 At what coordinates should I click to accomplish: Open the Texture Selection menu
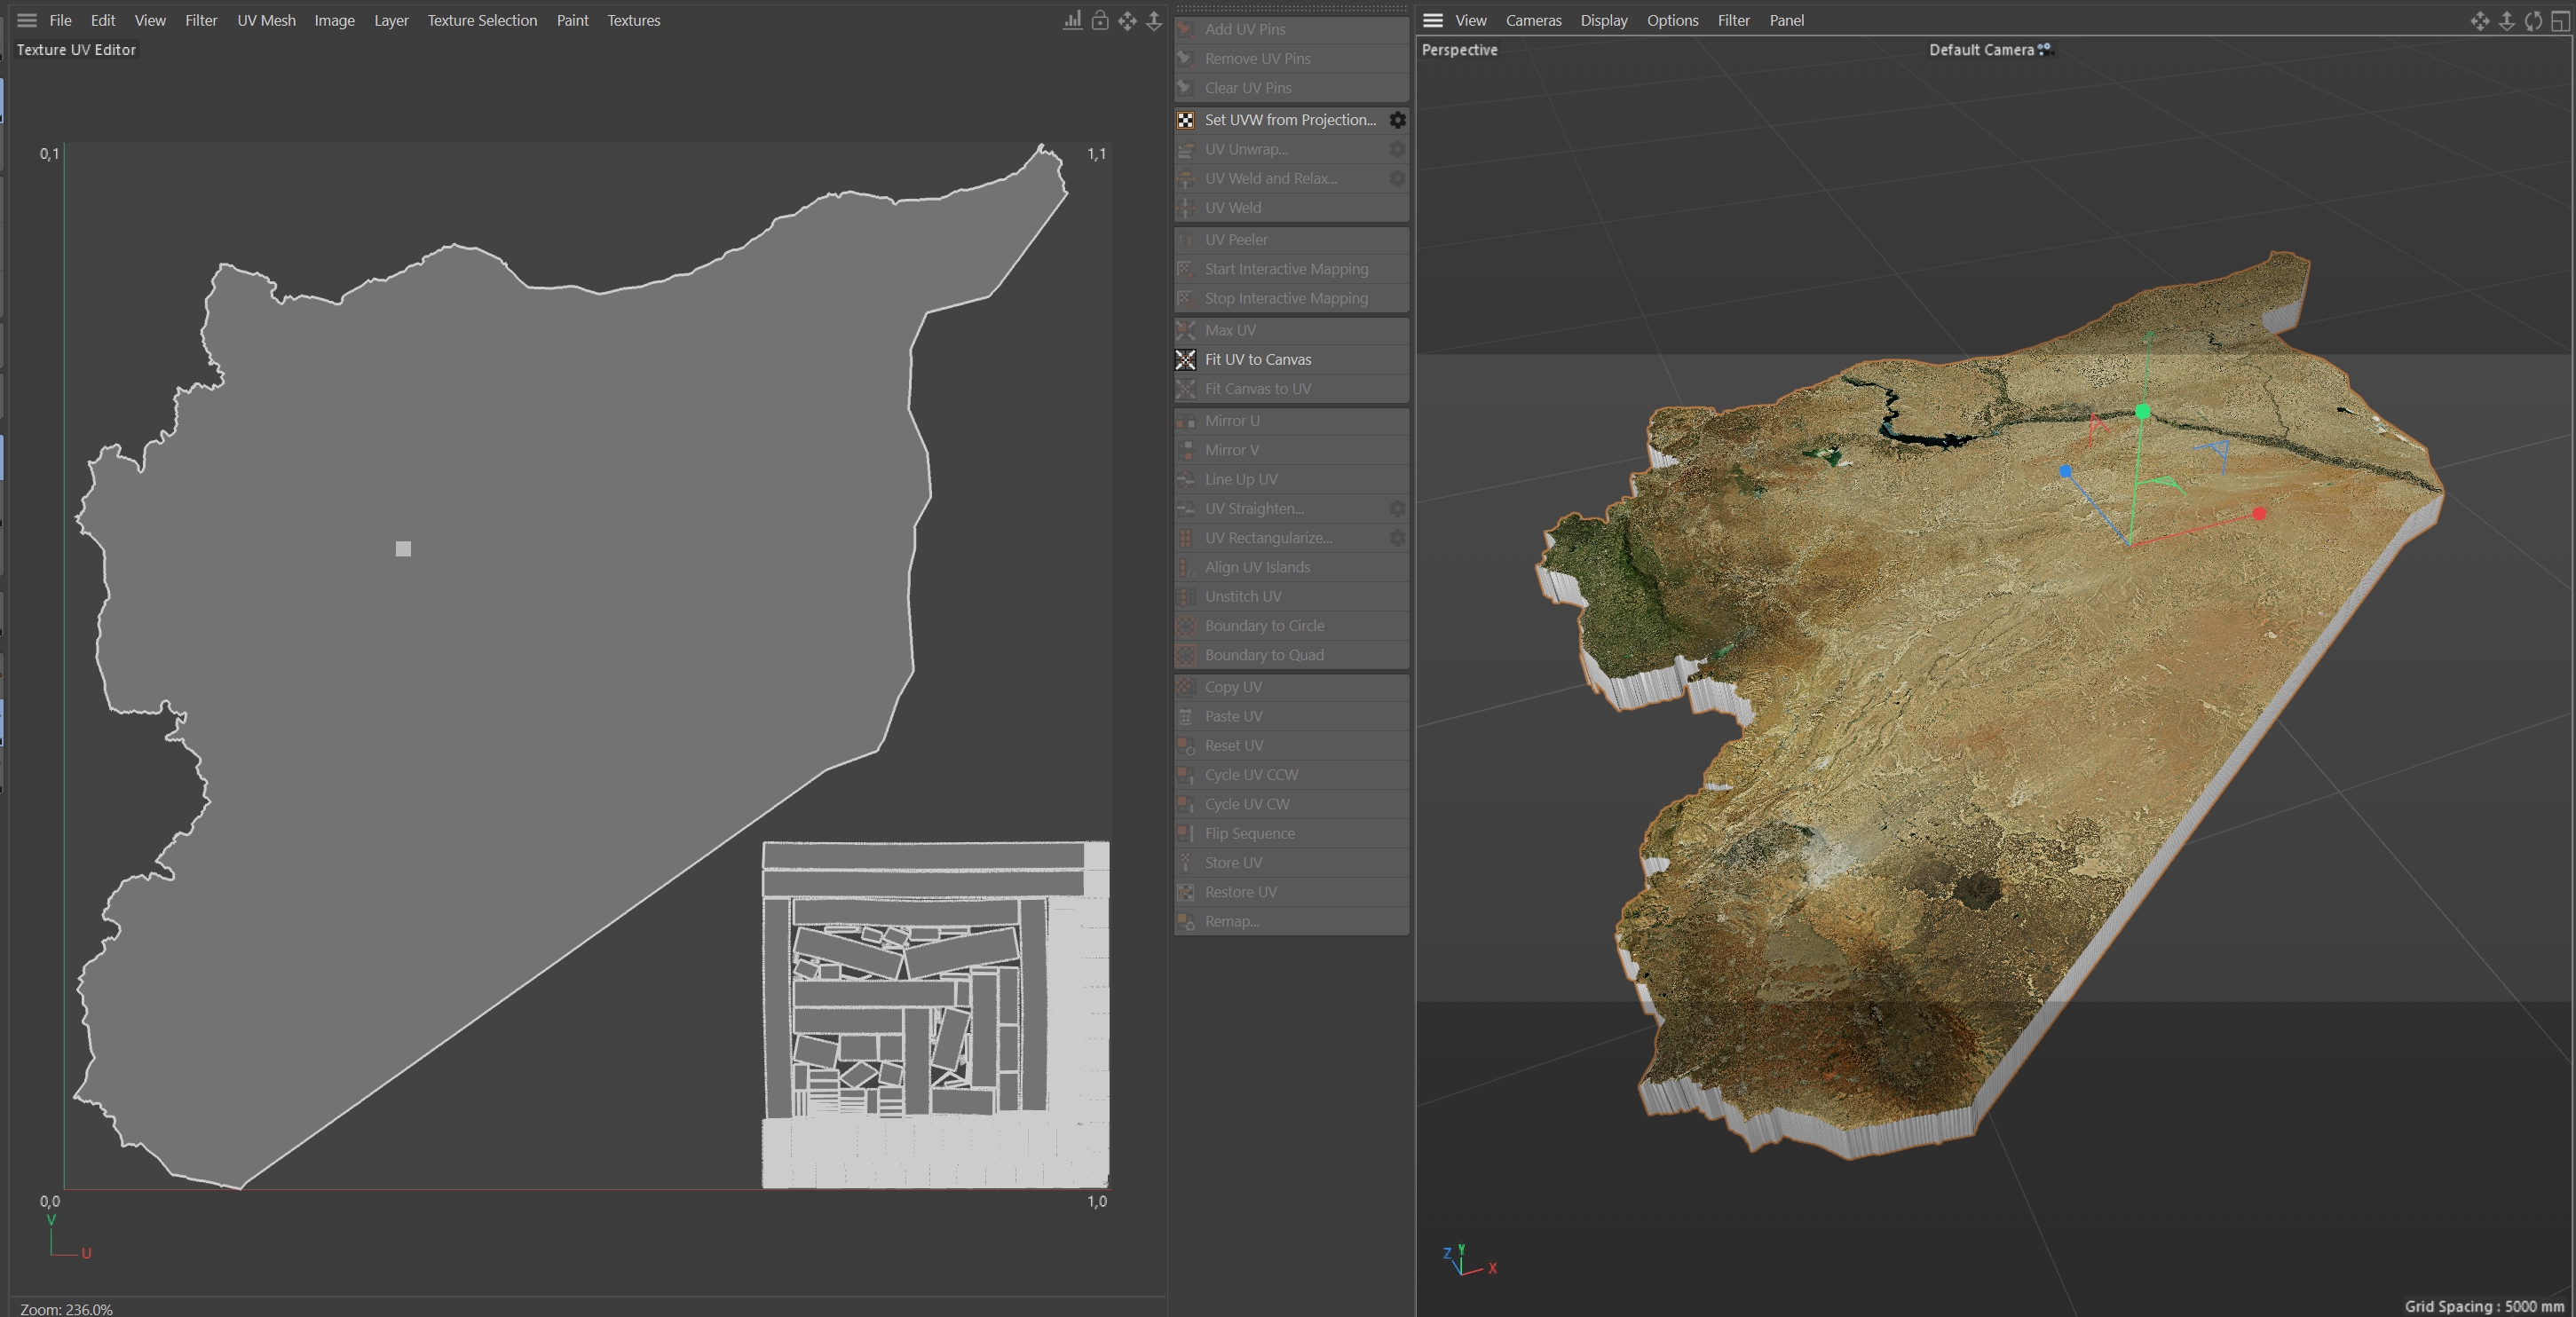482,20
